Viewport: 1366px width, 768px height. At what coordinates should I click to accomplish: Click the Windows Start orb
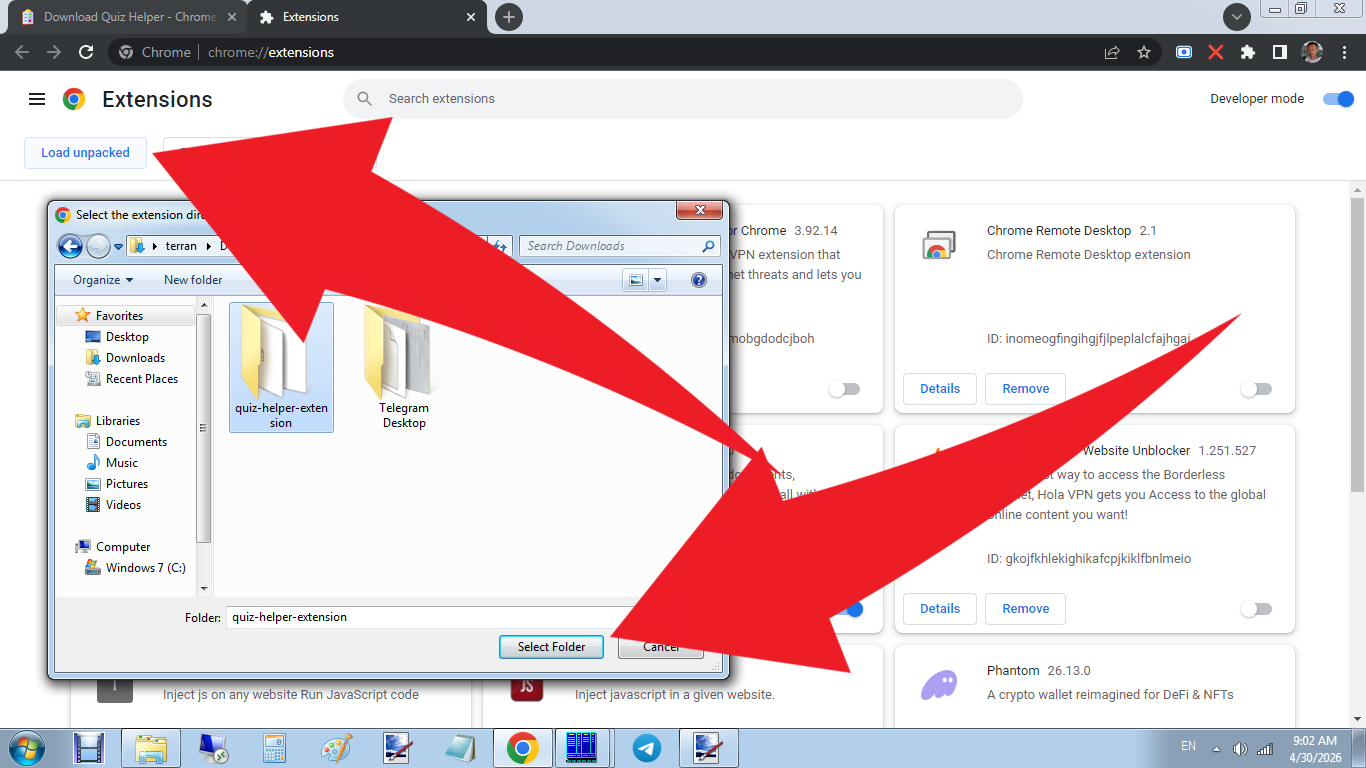(x=27, y=747)
